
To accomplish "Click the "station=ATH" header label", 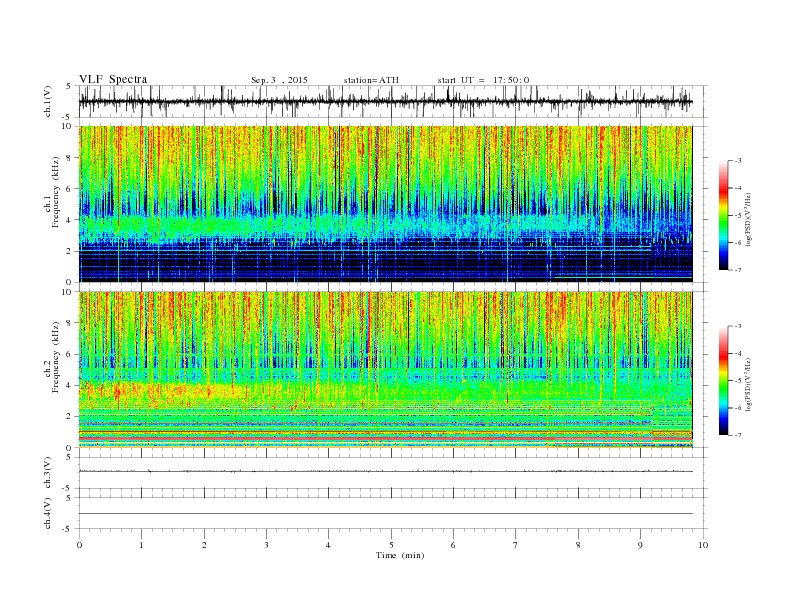I will (x=371, y=80).
